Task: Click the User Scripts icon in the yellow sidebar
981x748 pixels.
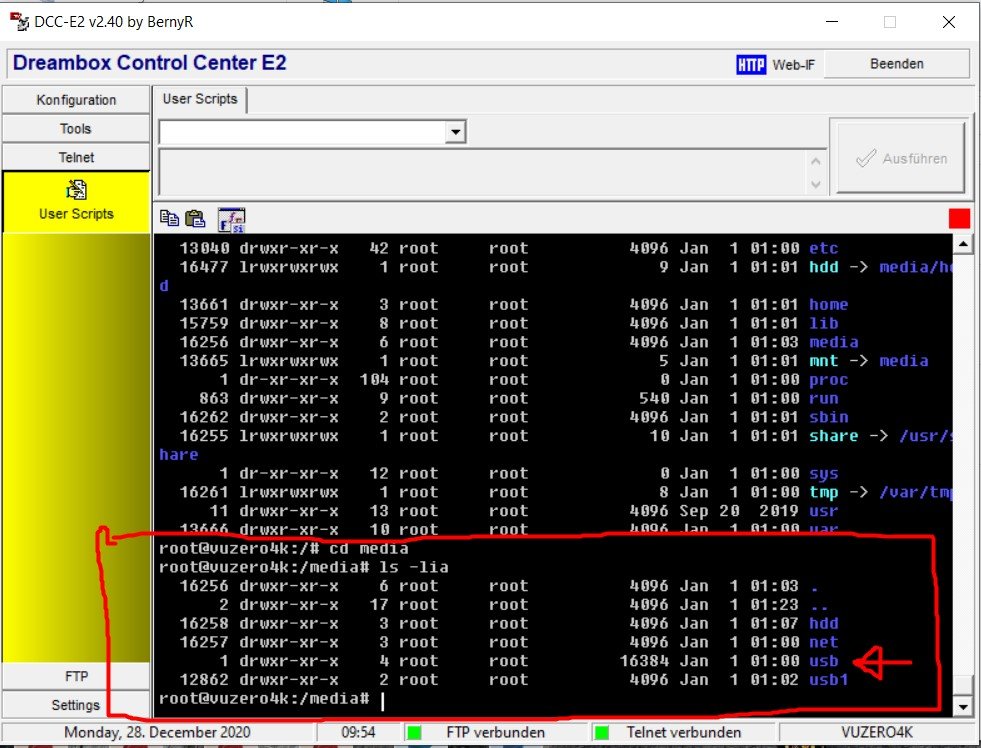Action: coord(76,190)
